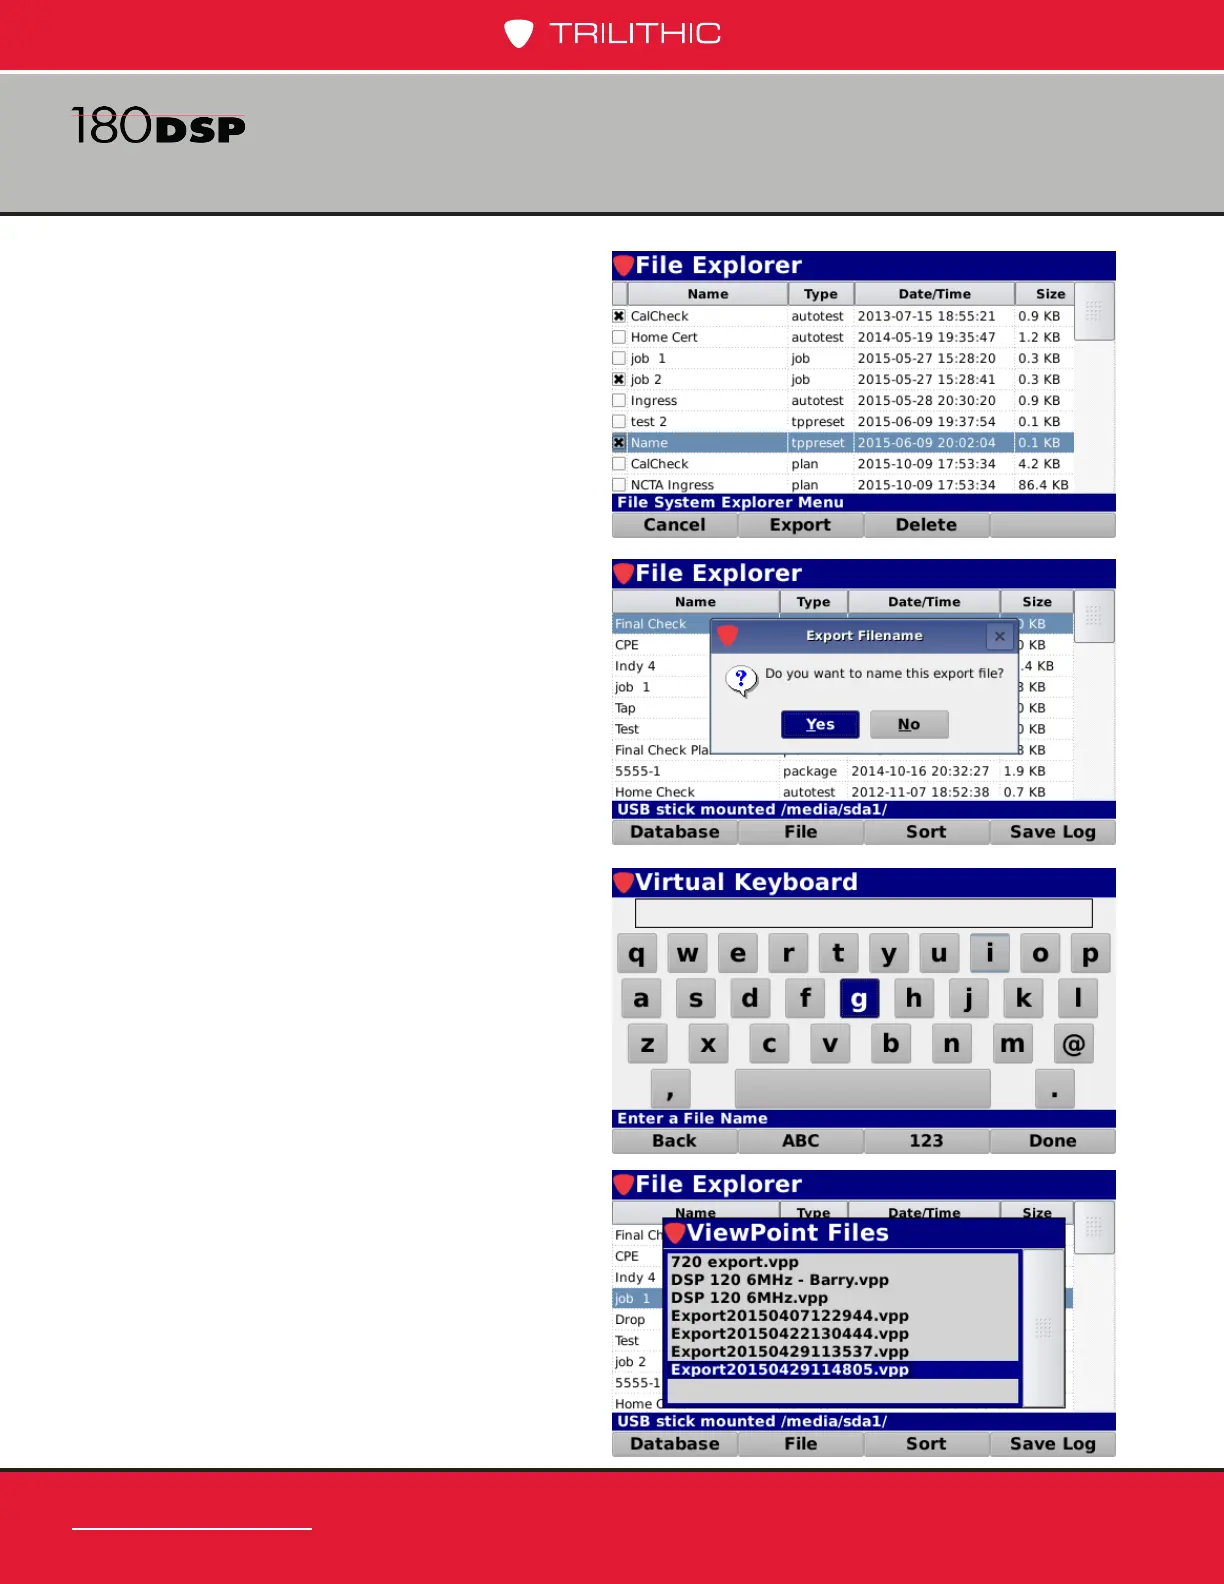Select the 5555-1 package row
1224x1584 pixels.
tap(842, 771)
